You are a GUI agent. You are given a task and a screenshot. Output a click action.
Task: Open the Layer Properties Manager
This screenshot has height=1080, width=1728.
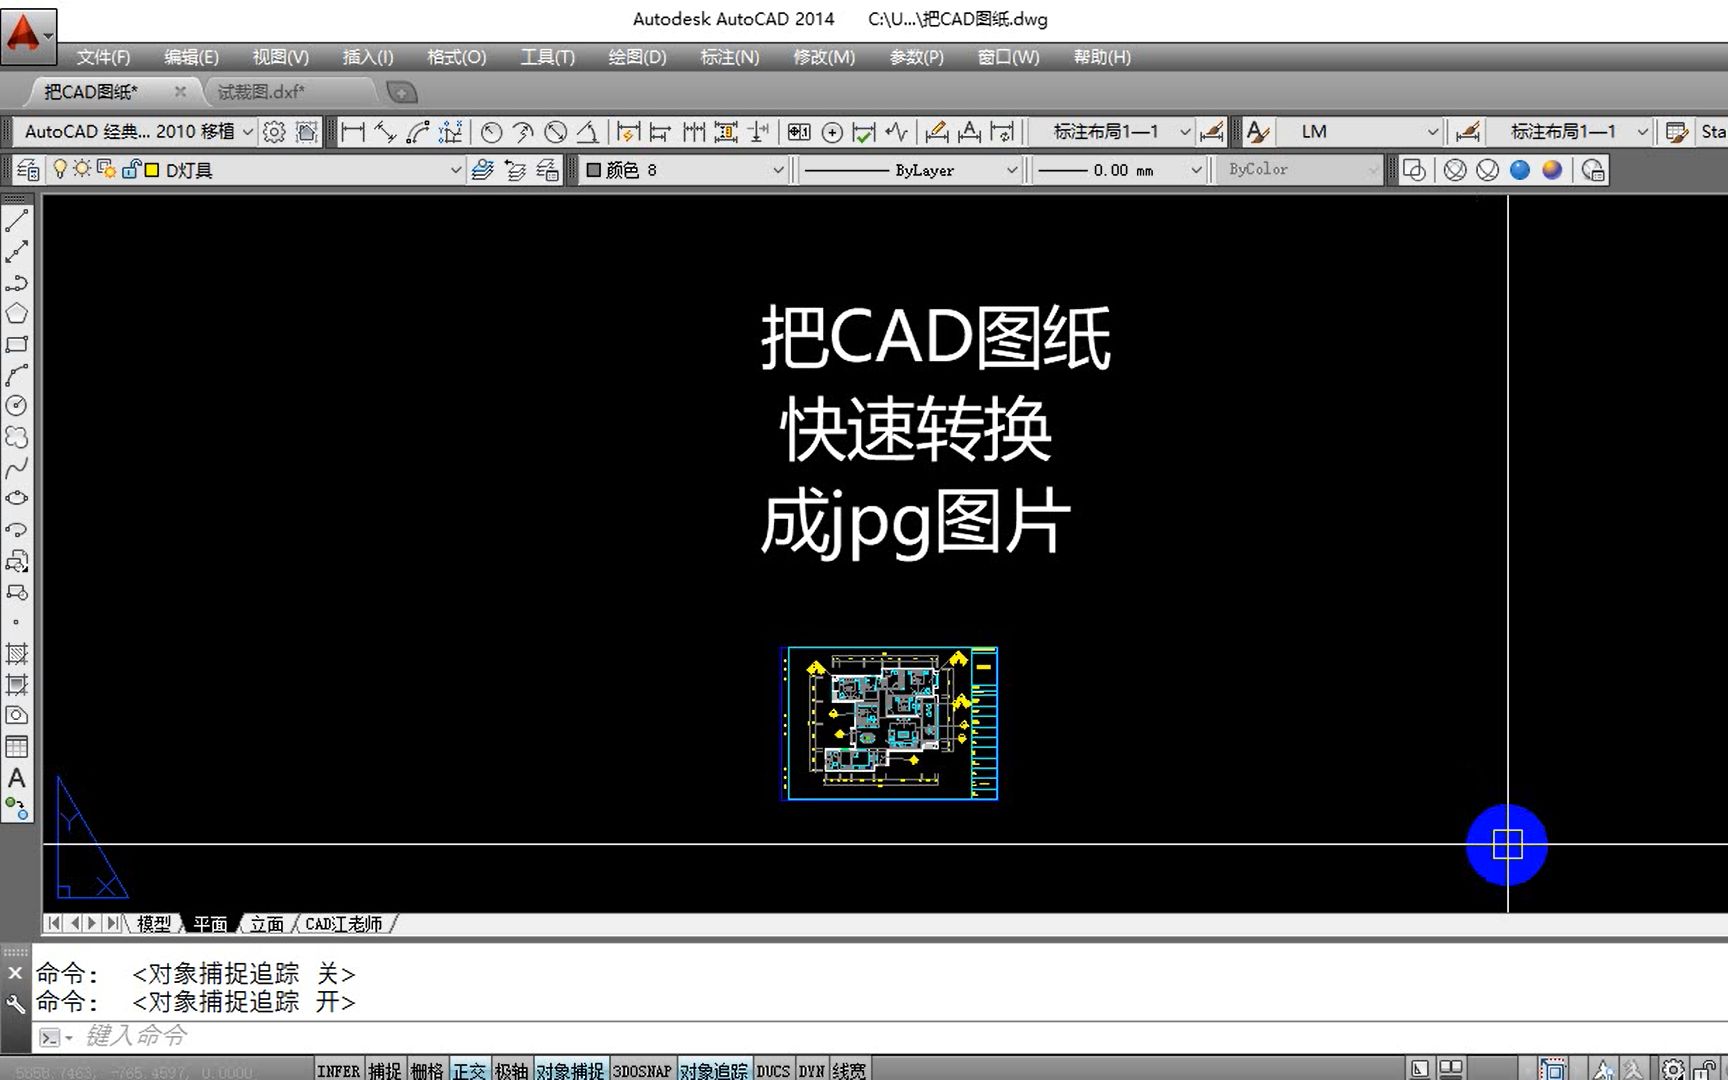pyautogui.click(x=28, y=170)
